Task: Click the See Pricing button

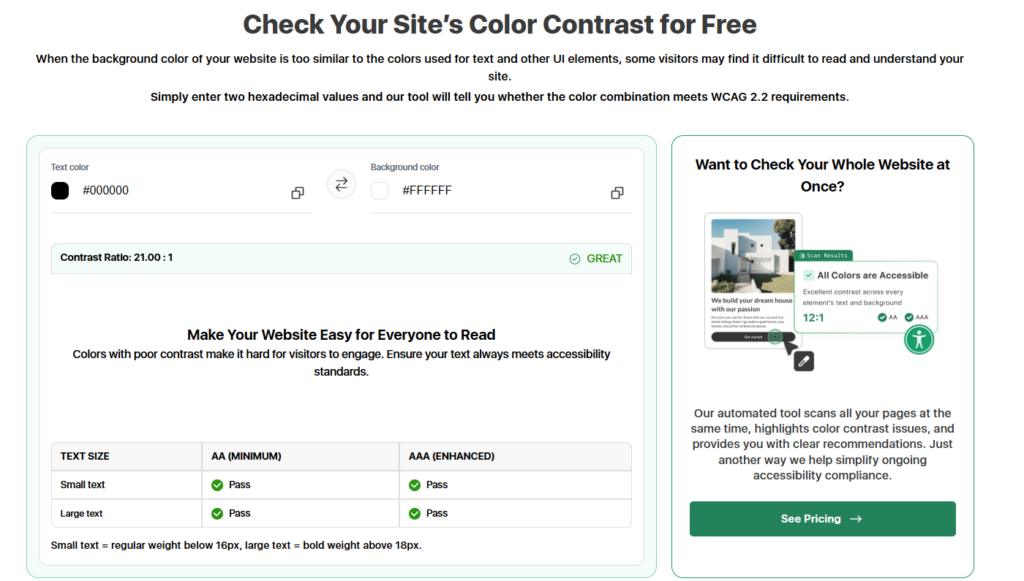Action: (x=822, y=519)
